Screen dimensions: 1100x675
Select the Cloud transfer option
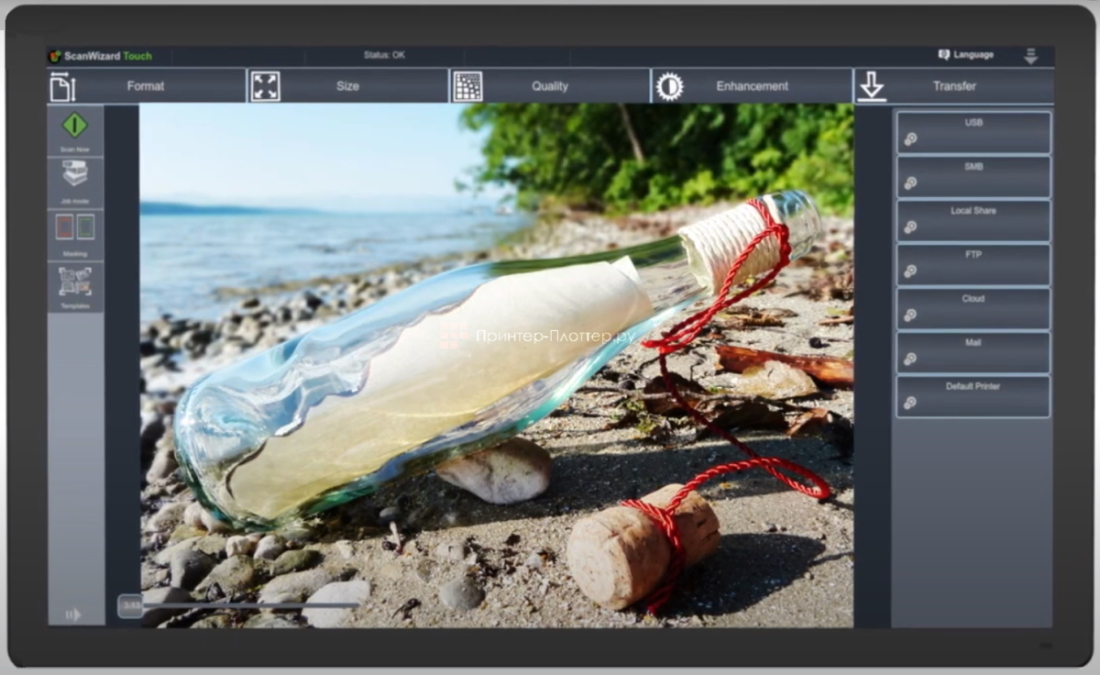(x=973, y=308)
